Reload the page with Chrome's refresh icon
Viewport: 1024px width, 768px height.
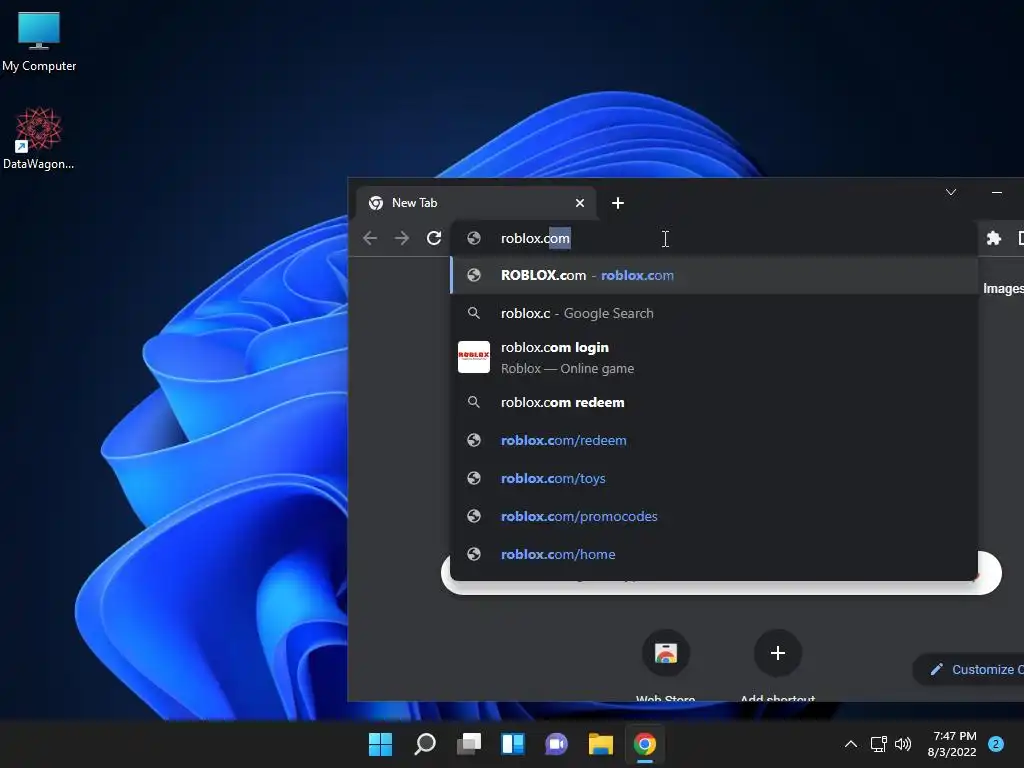(434, 238)
